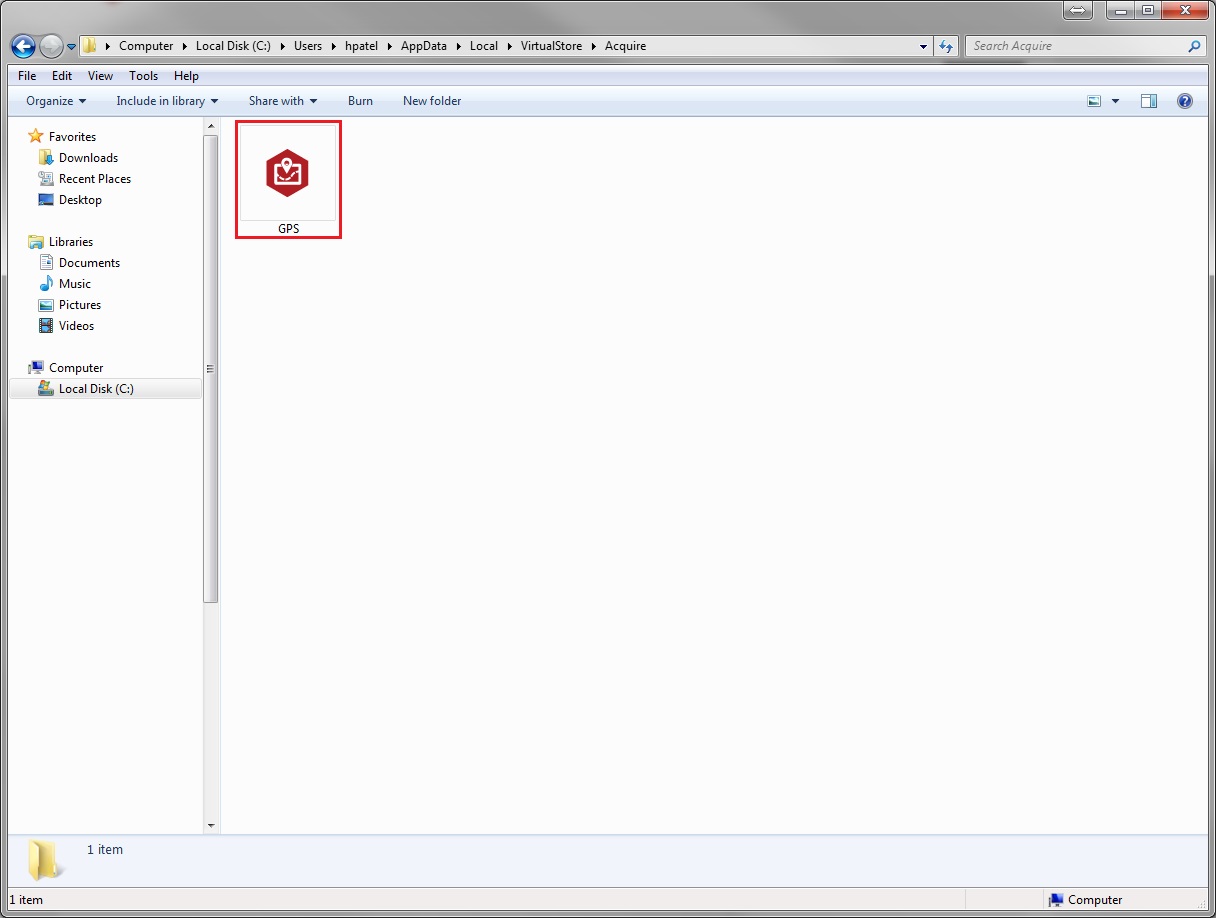
Task: Open Videos library
Action: coord(76,326)
